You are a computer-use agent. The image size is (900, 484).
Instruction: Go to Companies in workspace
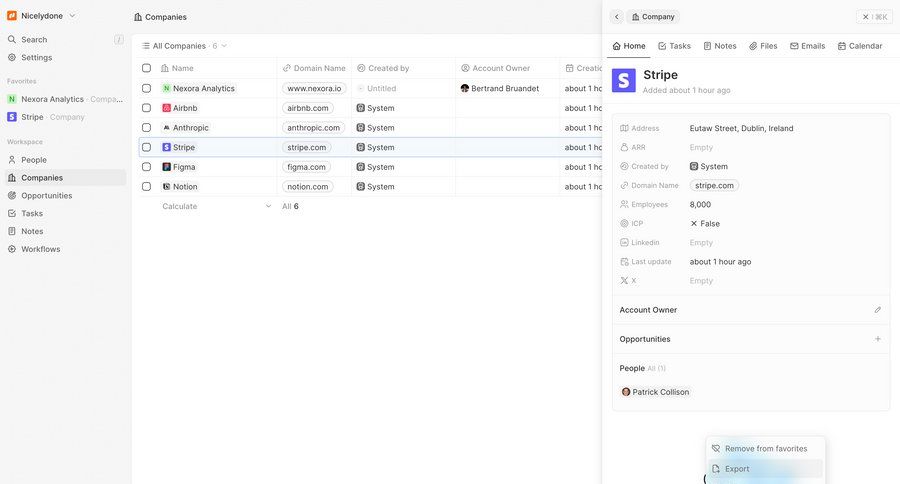(x=65, y=178)
